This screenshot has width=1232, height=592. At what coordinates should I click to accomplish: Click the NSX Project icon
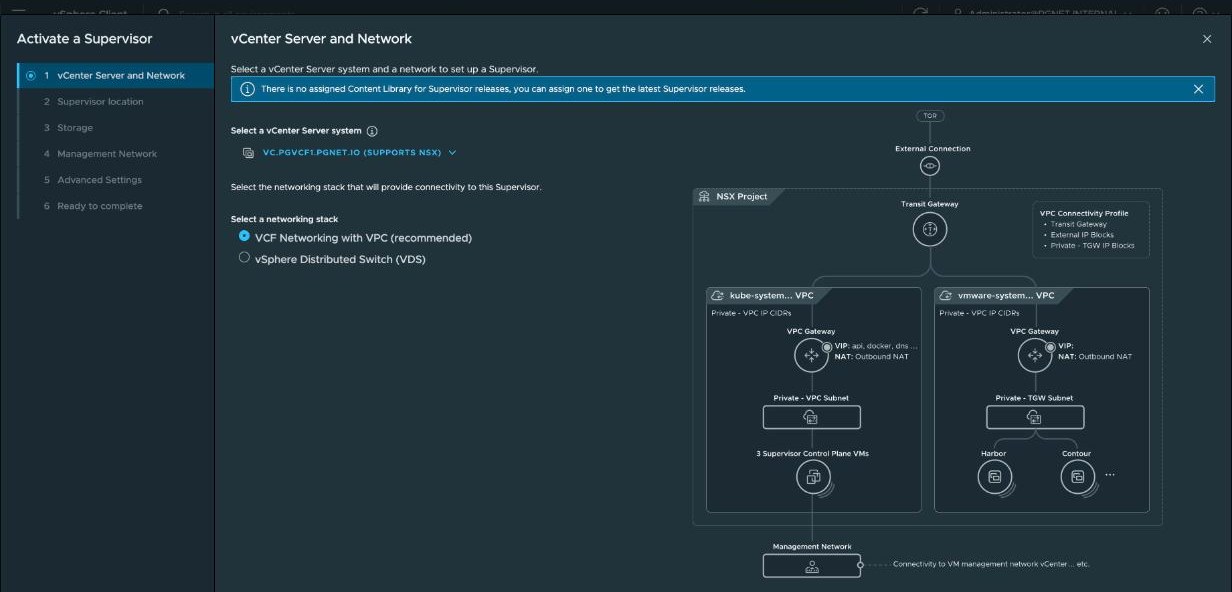click(x=704, y=196)
